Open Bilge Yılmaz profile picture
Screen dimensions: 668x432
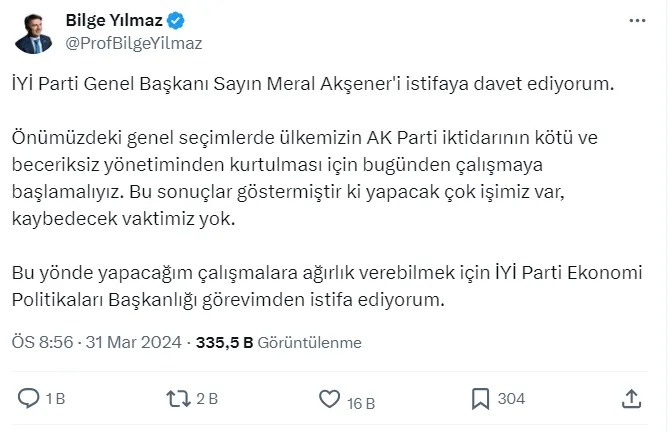click(34, 32)
